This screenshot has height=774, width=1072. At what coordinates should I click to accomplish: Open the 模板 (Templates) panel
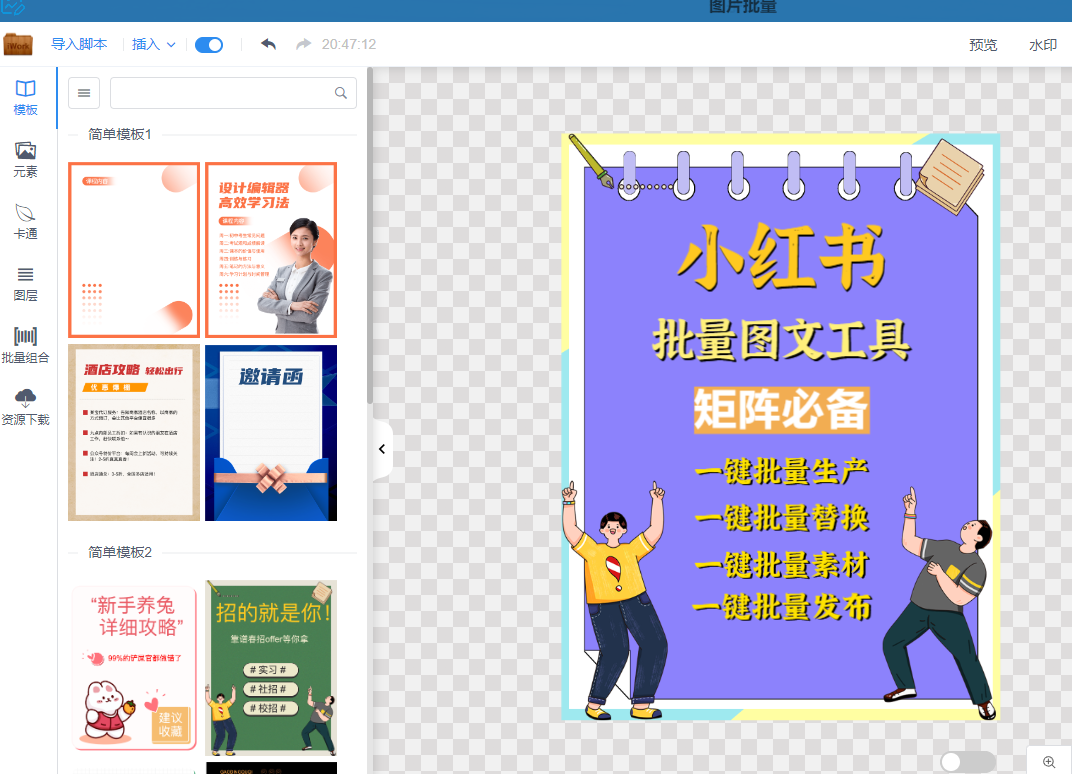[x=25, y=96]
